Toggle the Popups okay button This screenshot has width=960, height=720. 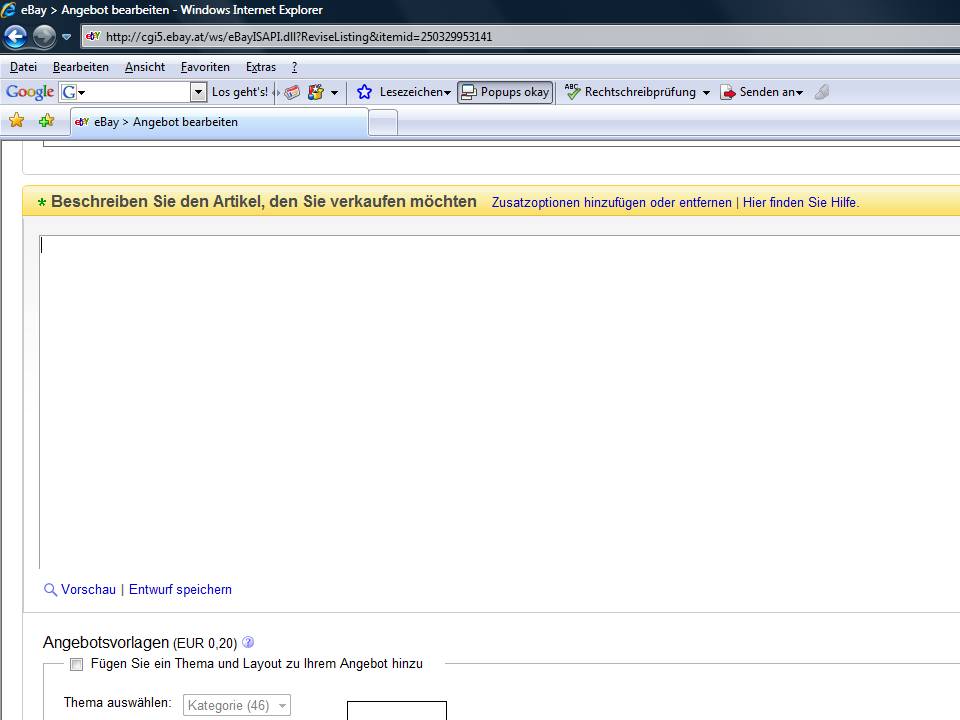point(505,92)
